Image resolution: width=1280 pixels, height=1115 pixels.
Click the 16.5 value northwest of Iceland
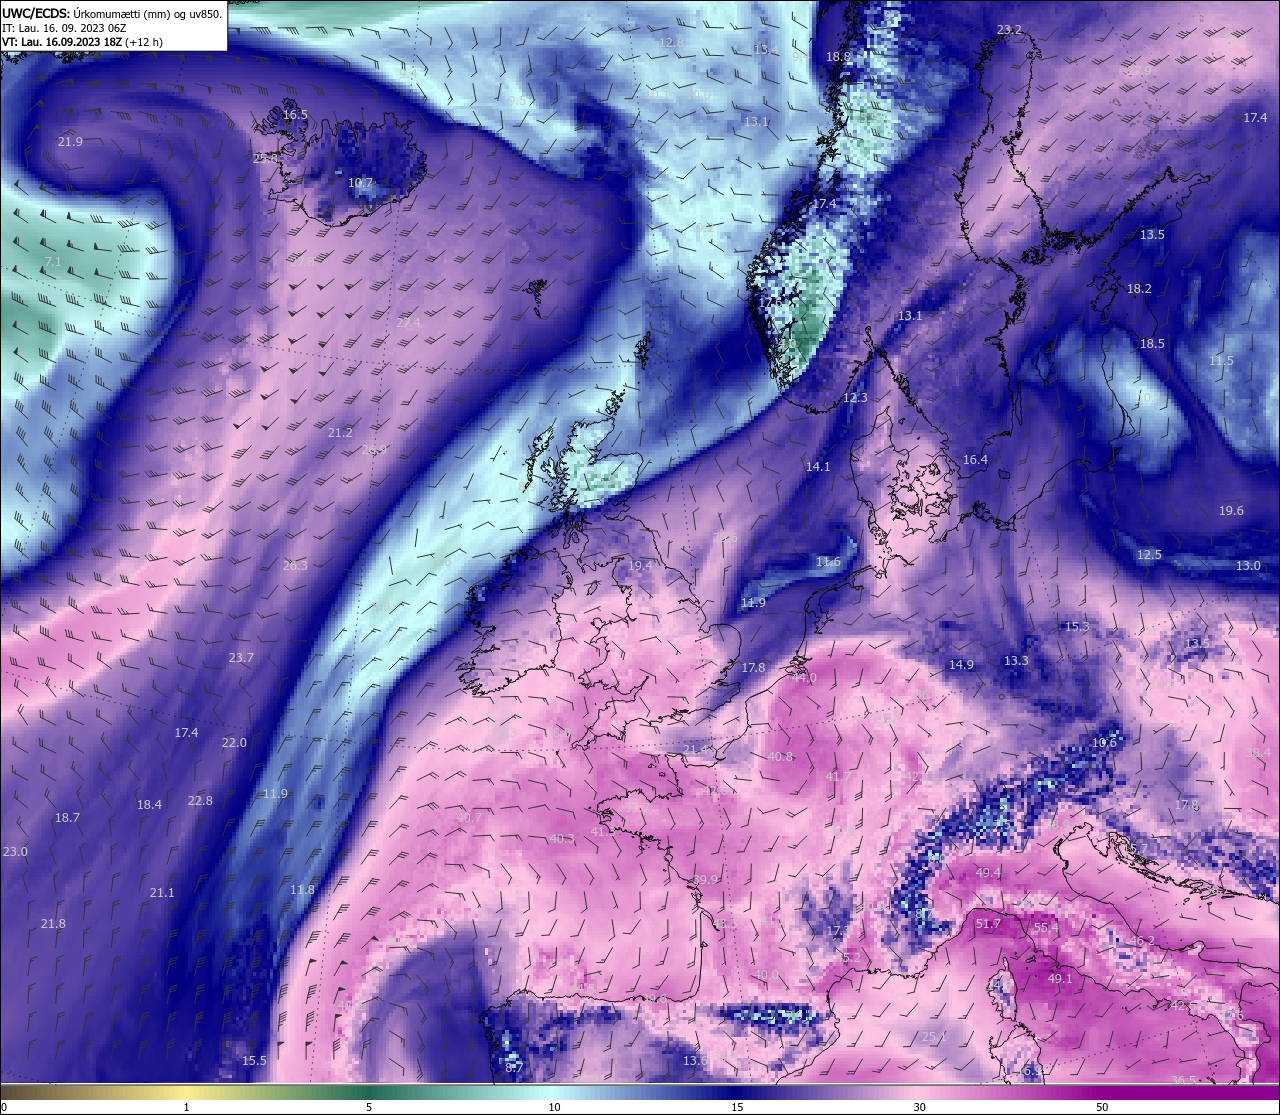click(x=295, y=115)
